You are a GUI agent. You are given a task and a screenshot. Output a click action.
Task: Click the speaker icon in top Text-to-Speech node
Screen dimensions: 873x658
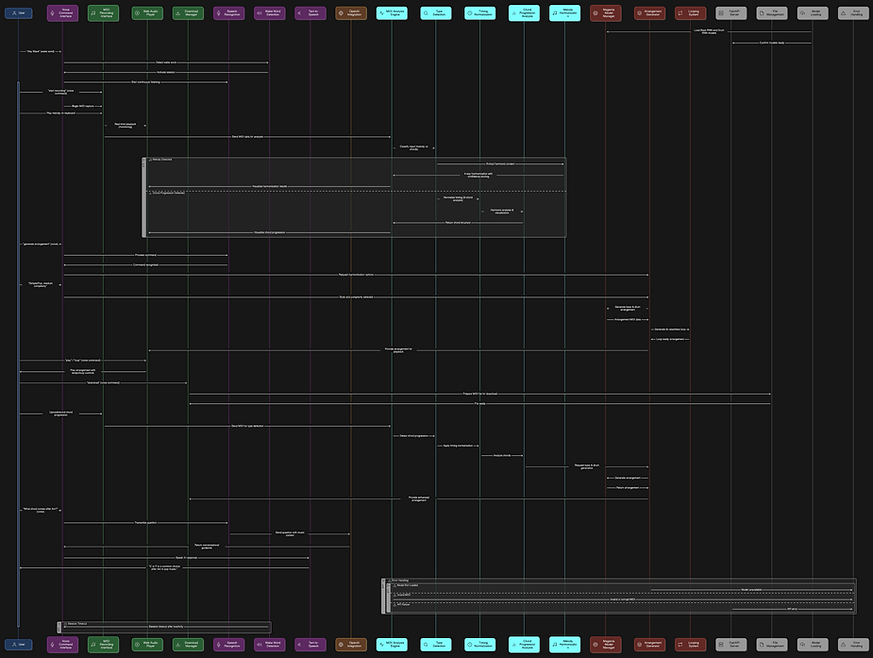tap(300, 13)
